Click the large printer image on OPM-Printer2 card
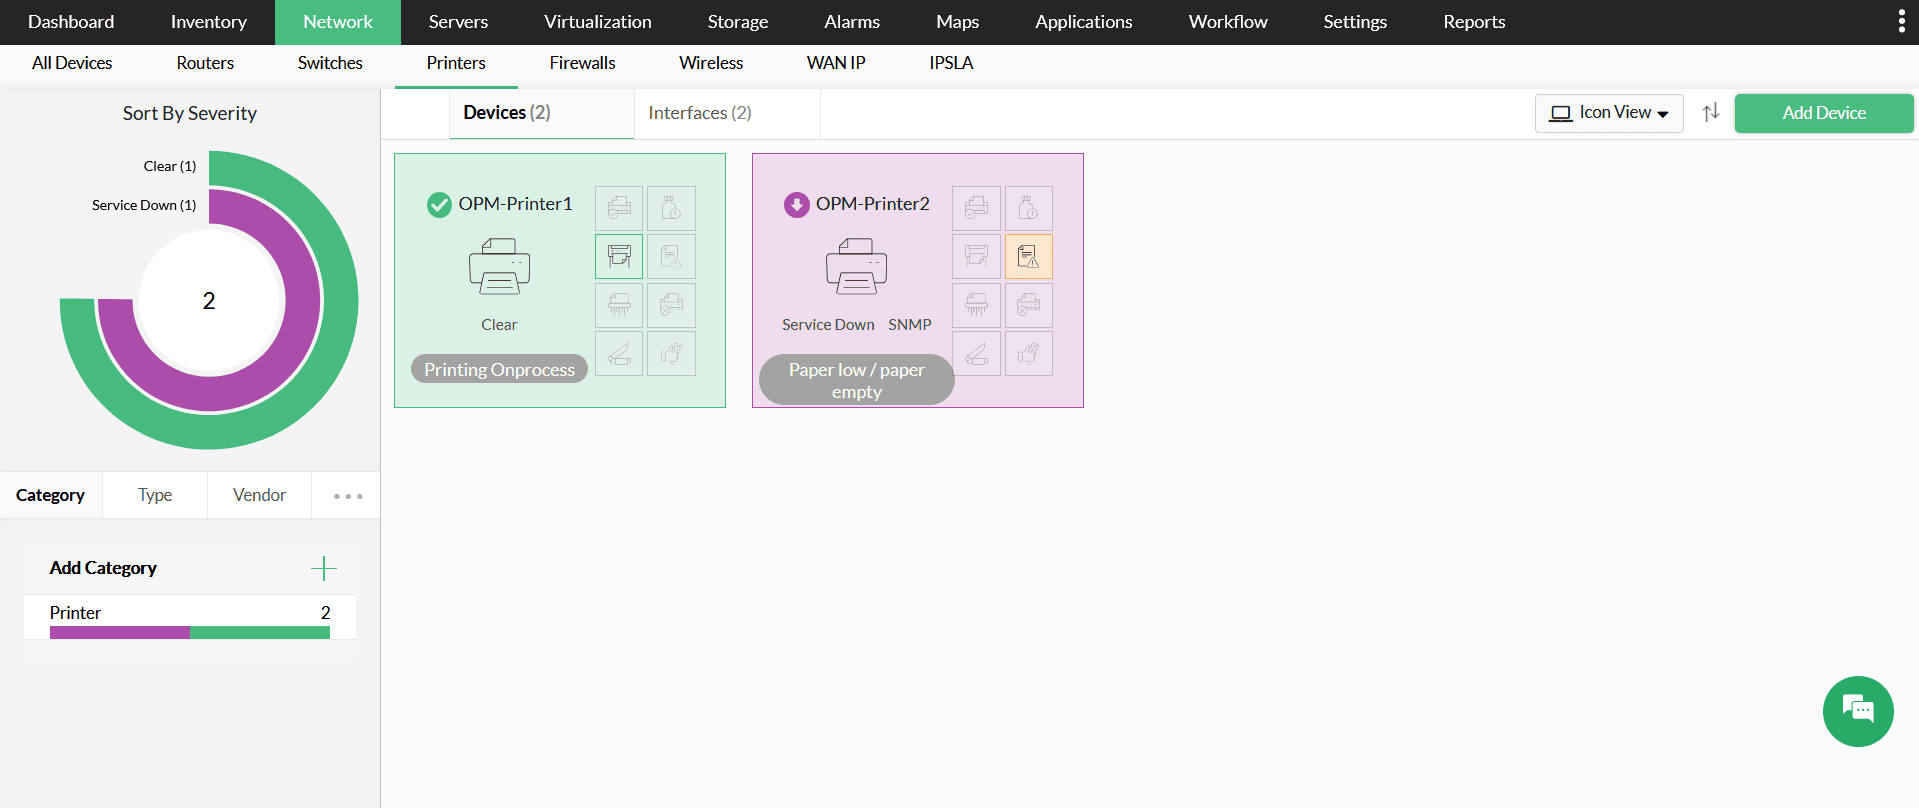Image resolution: width=1919 pixels, height=808 pixels. tap(856, 266)
